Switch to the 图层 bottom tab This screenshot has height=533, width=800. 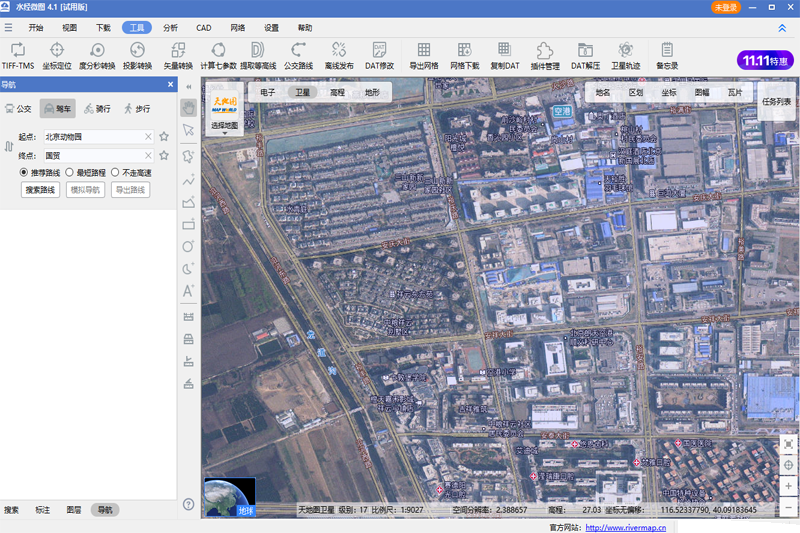tap(73, 510)
